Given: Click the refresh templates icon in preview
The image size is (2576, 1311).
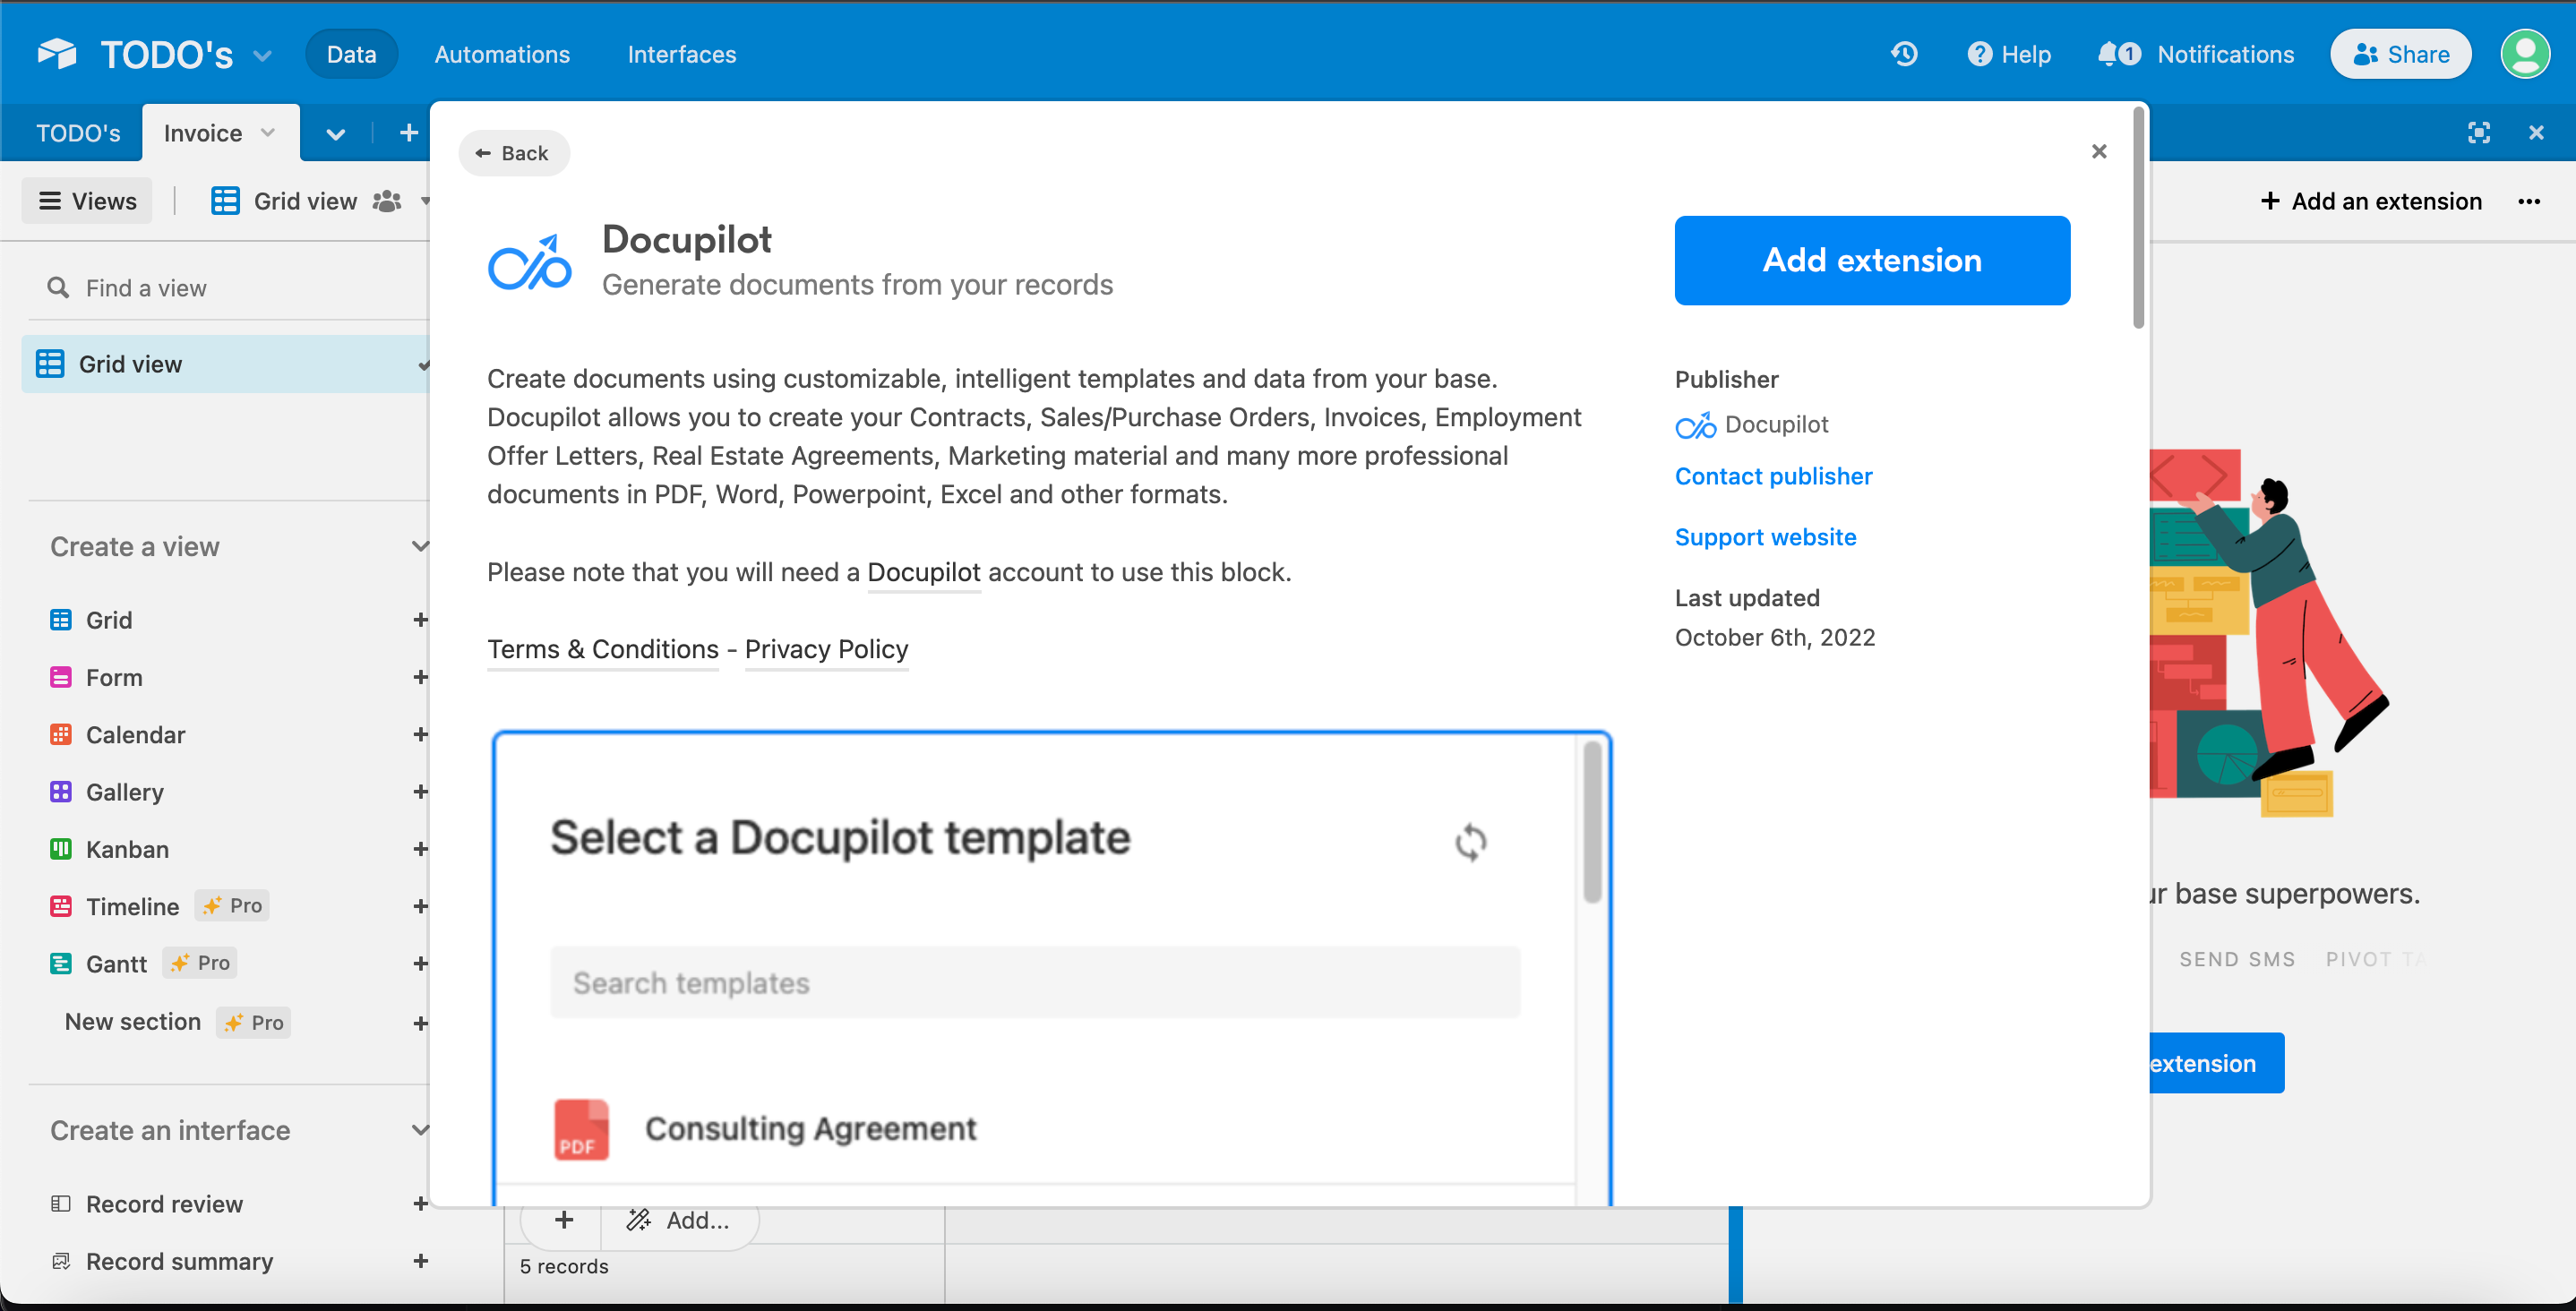Looking at the screenshot, I should click(x=1470, y=842).
